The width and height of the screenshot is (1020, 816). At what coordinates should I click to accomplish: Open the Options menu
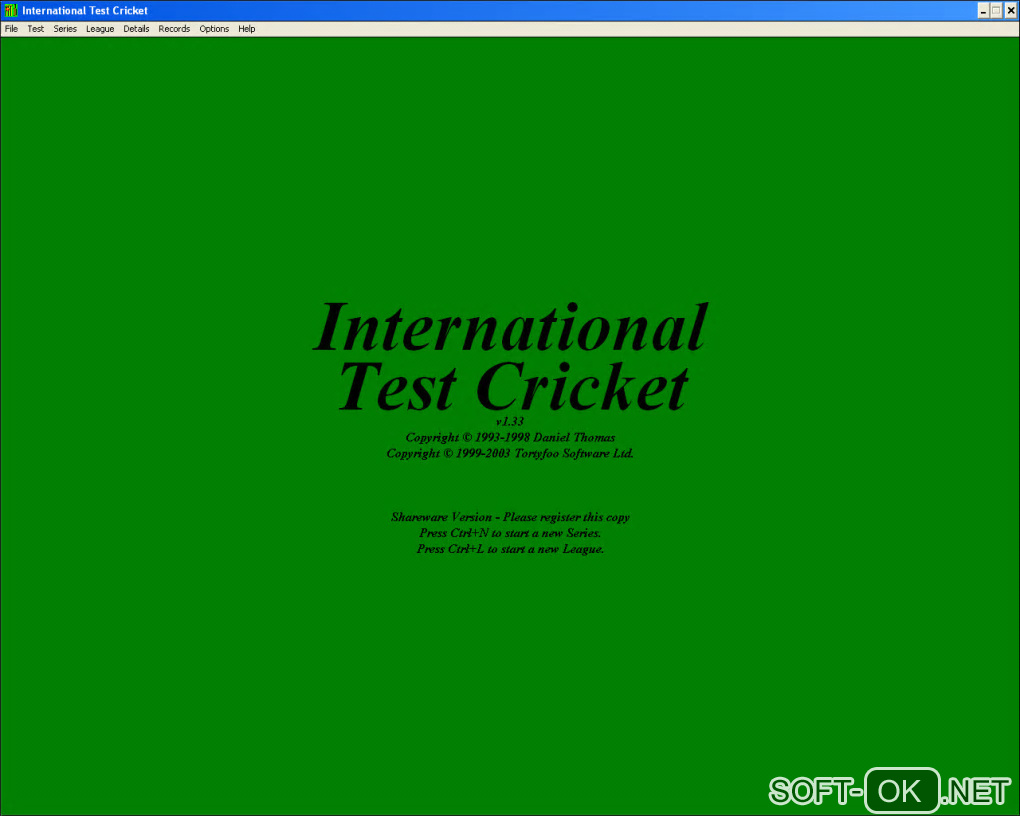click(214, 29)
